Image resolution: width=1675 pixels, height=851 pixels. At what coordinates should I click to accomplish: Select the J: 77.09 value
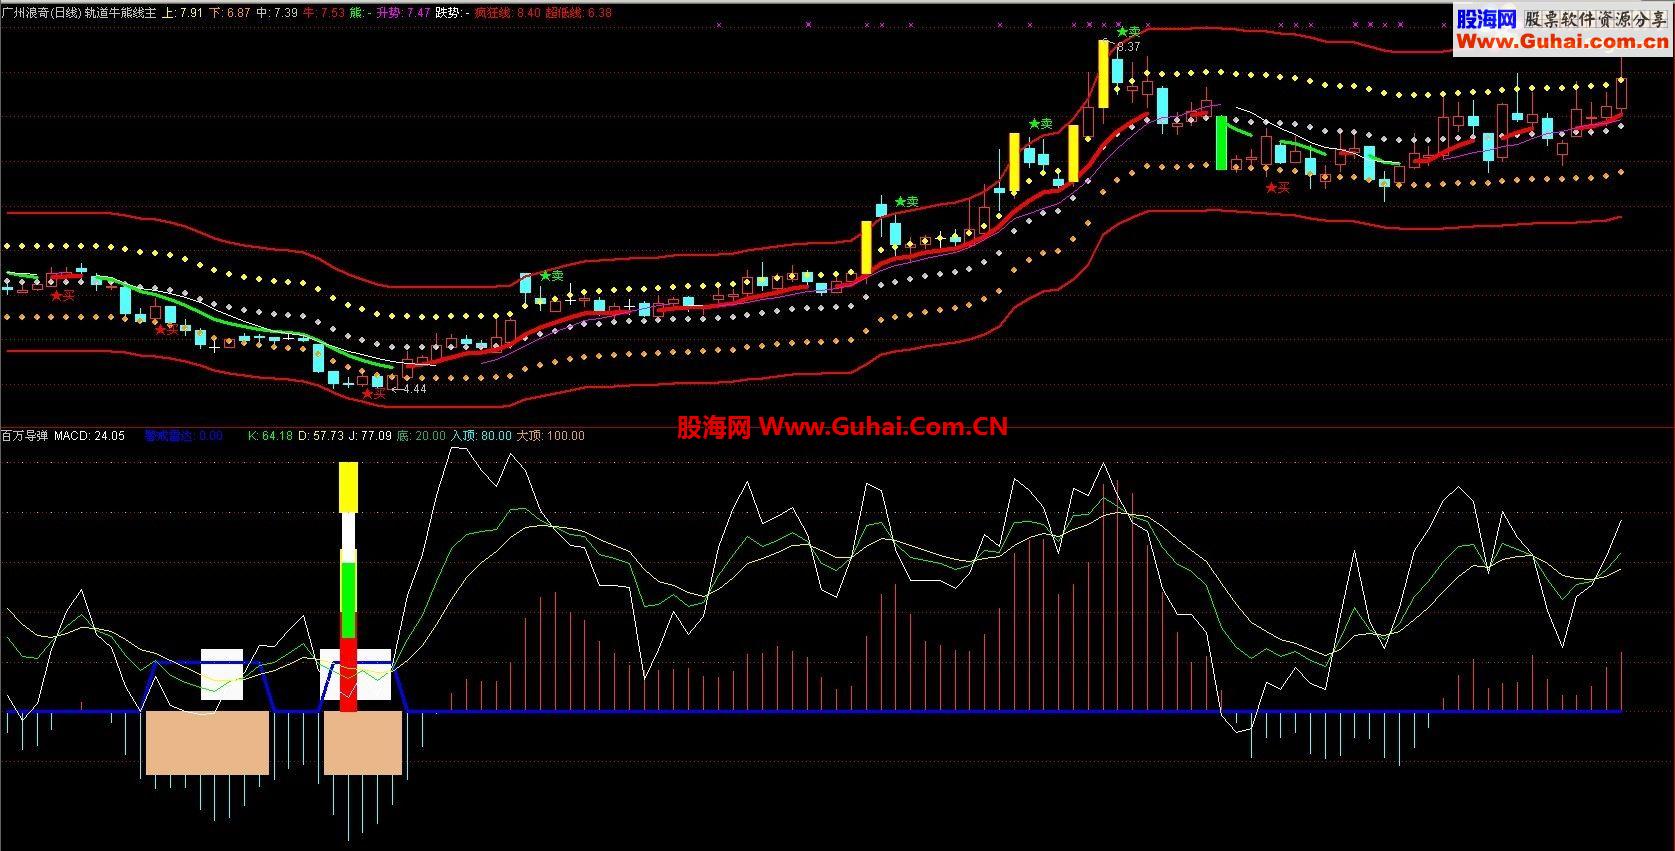370,436
